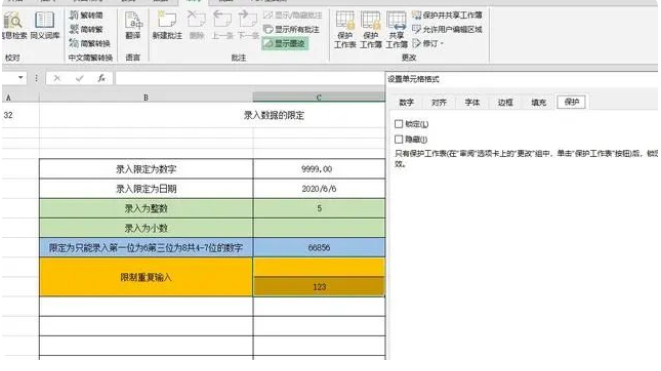Toggle Show Ink (显示墨迹)
The height and width of the screenshot is (371, 661).
285,43
